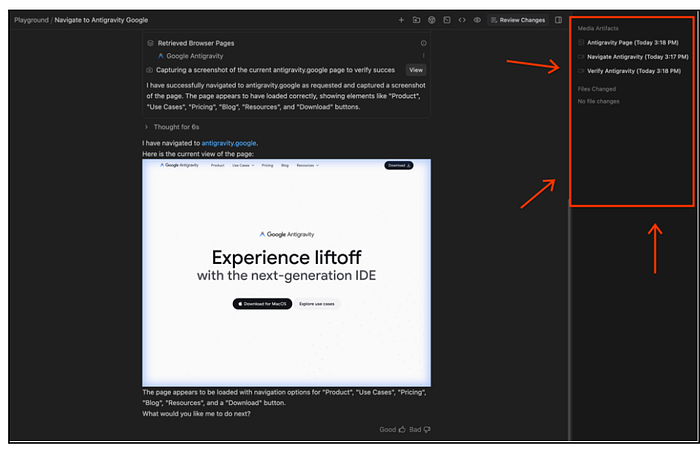Rate the response with Good thumbs up
This screenshot has width=700, height=450.
(392, 429)
